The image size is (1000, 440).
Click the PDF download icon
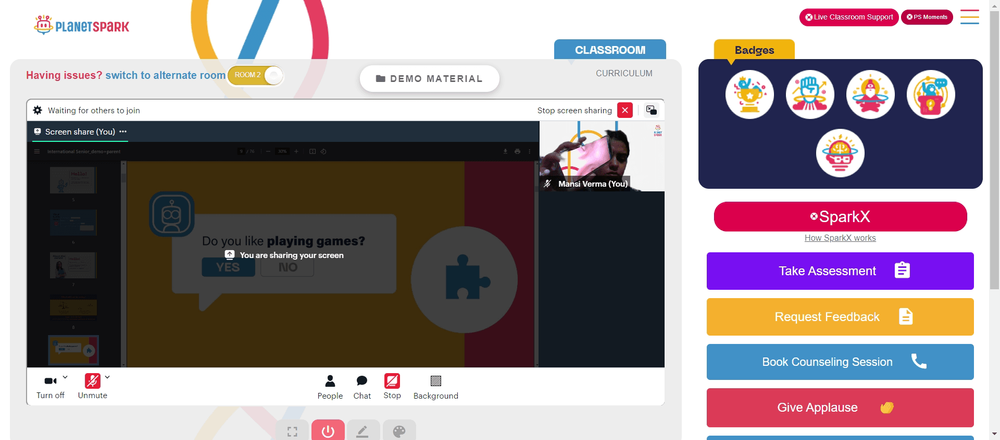[506, 152]
